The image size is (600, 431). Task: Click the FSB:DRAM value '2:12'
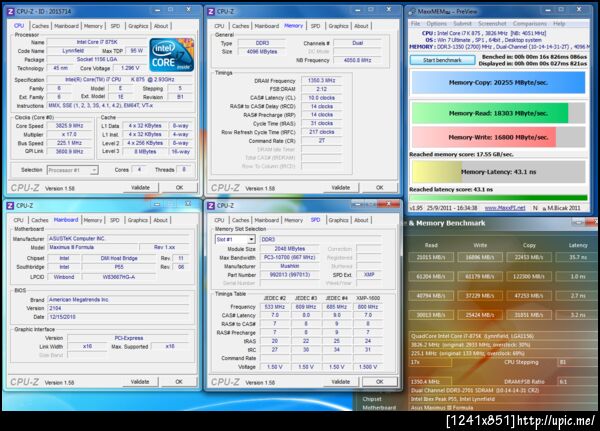321,89
